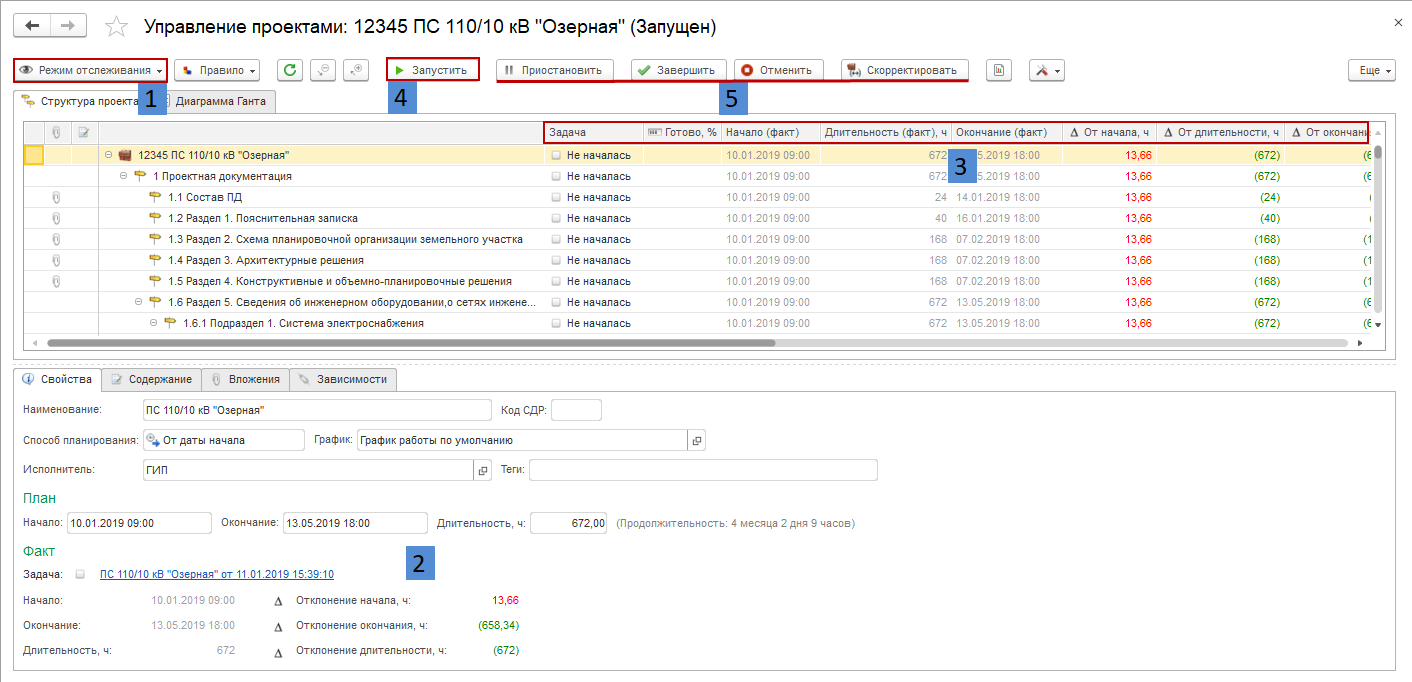Open the Зависимости tab

pyautogui.click(x=343, y=380)
